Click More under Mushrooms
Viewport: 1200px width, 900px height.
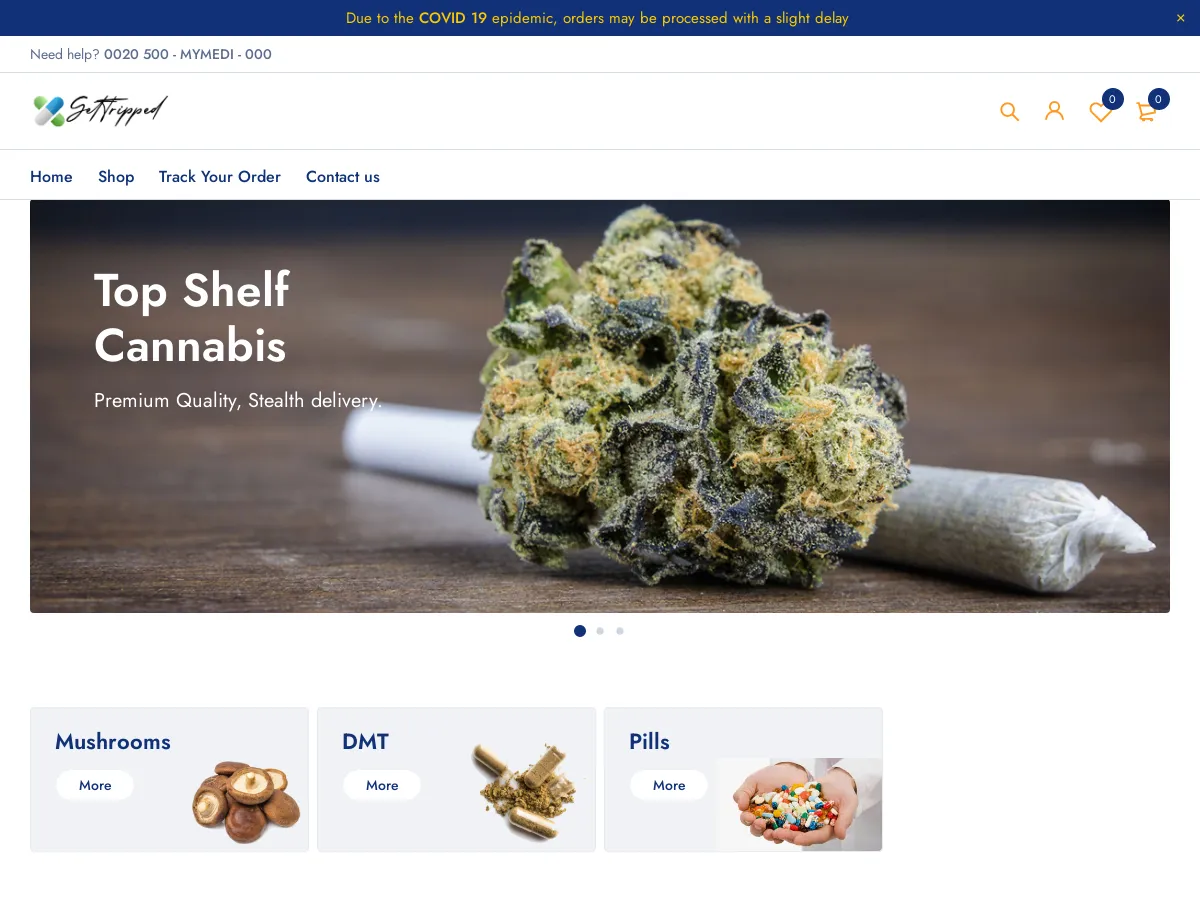point(95,785)
